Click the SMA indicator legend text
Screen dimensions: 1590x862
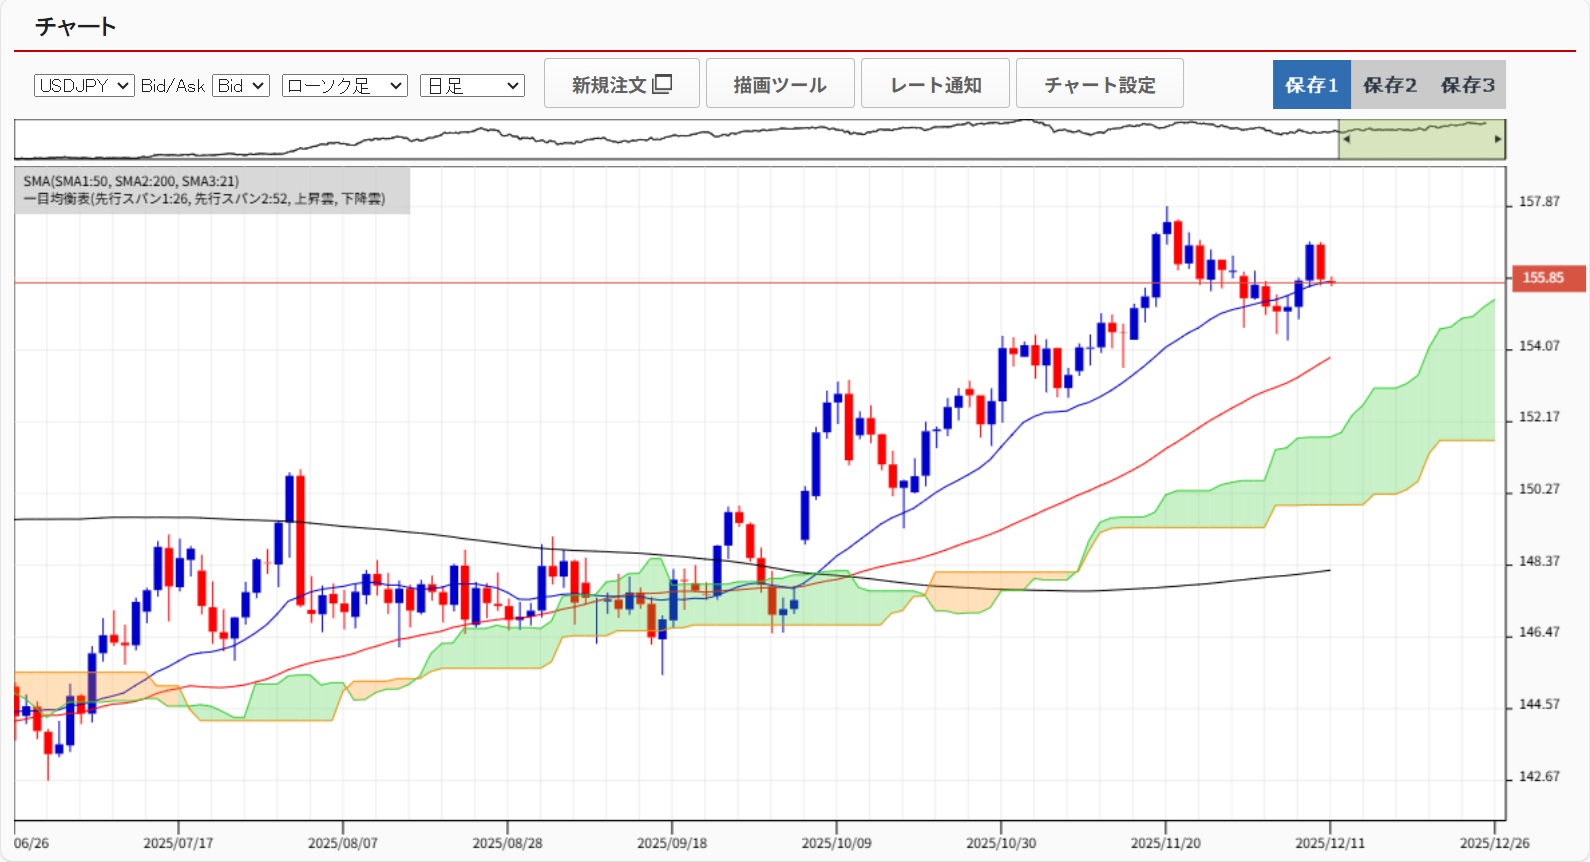click(x=131, y=181)
